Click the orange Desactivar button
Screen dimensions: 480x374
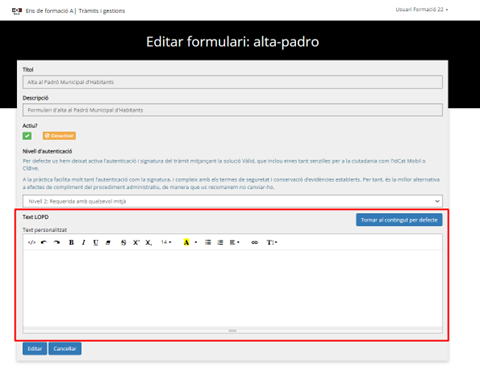pos(59,136)
